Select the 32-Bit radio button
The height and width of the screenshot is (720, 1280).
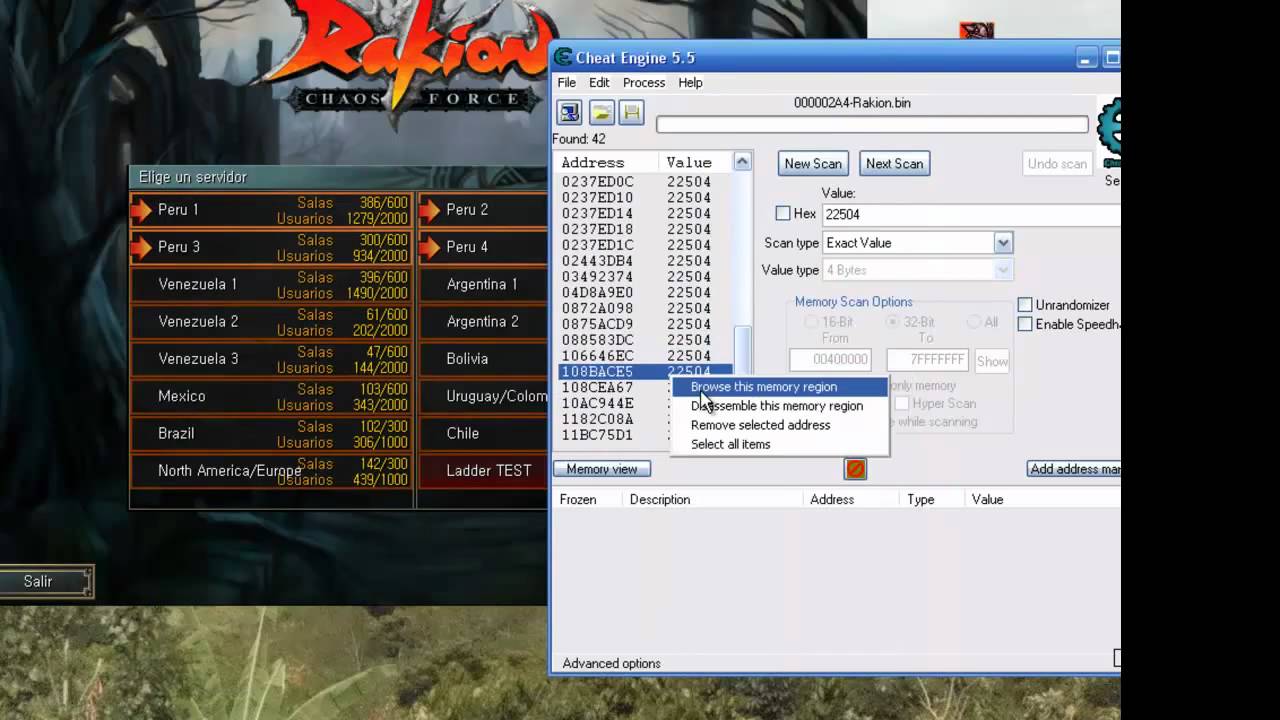click(893, 322)
